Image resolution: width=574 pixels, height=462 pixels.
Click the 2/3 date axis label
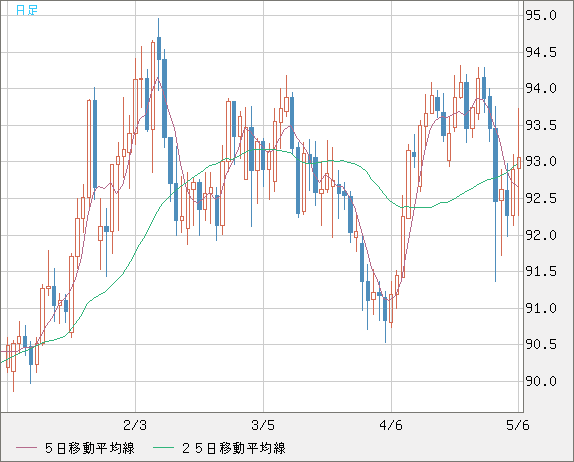135,425
